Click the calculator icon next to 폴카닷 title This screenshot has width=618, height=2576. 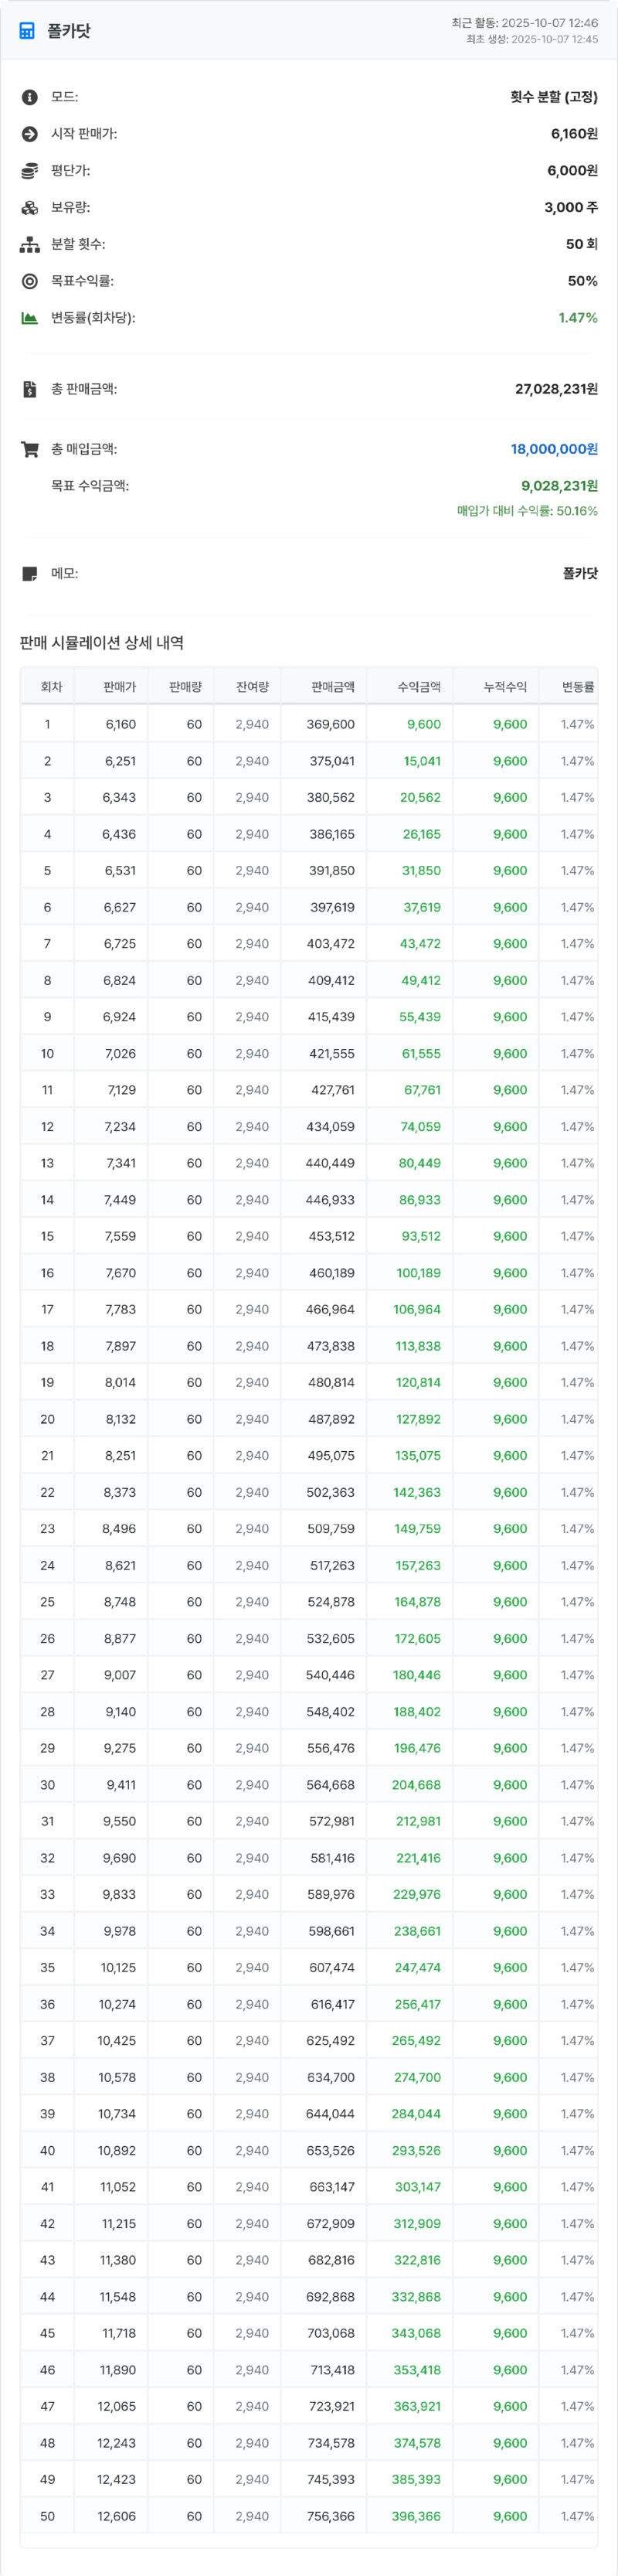pyautogui.click(x=27, y=31)
